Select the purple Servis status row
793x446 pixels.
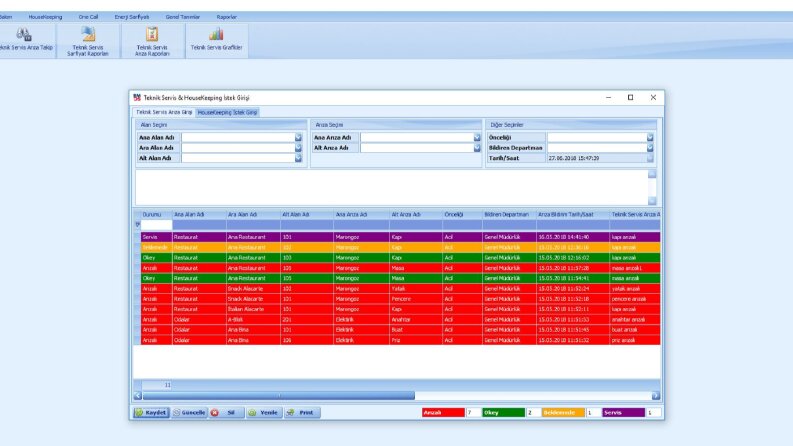click(397, 237)
